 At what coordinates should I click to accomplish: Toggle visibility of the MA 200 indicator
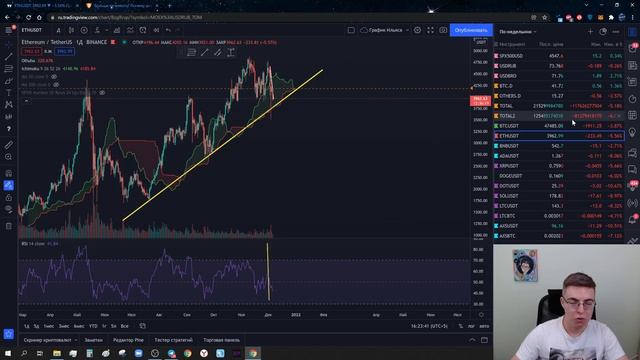point(56,84)
